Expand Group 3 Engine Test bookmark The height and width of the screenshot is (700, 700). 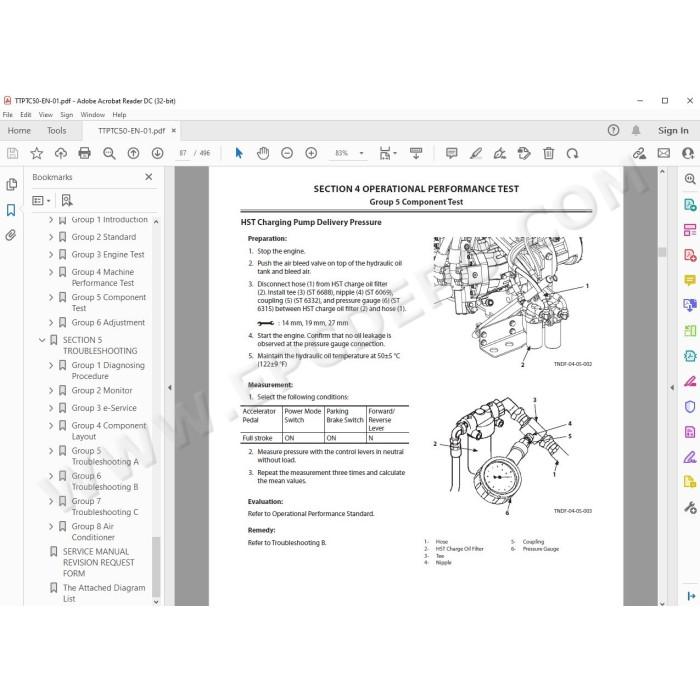point(51,254)
